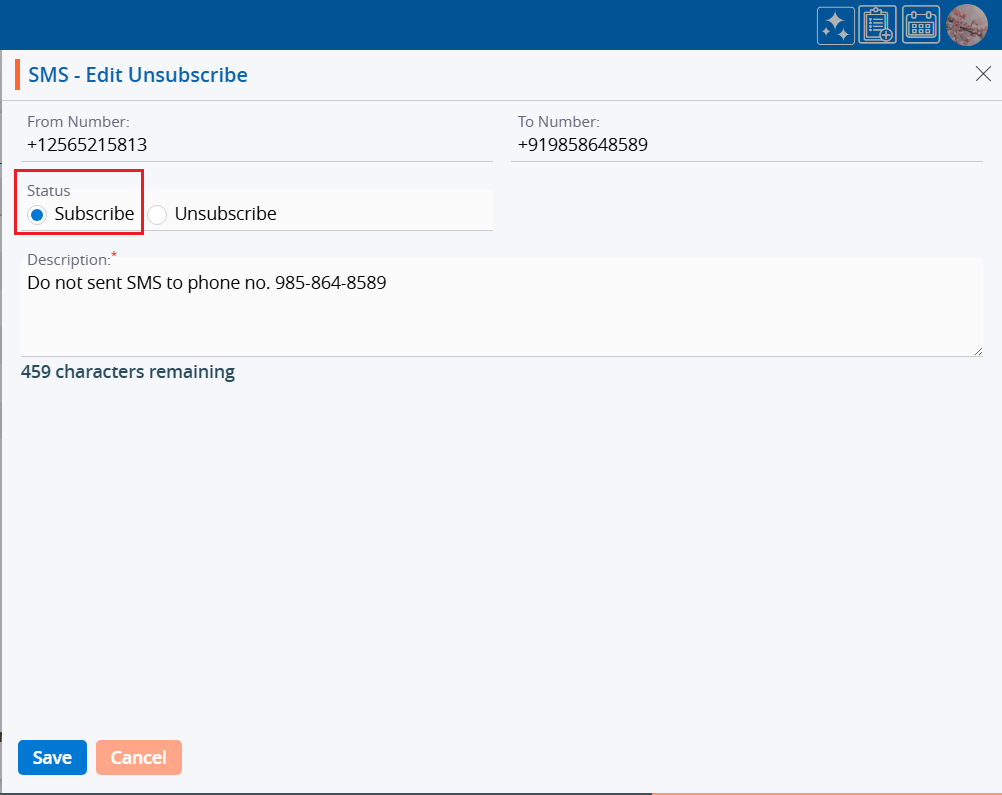This screenshot has height=795, width=1002.
Task: Click the From Number field
Action: click(256, 145)
